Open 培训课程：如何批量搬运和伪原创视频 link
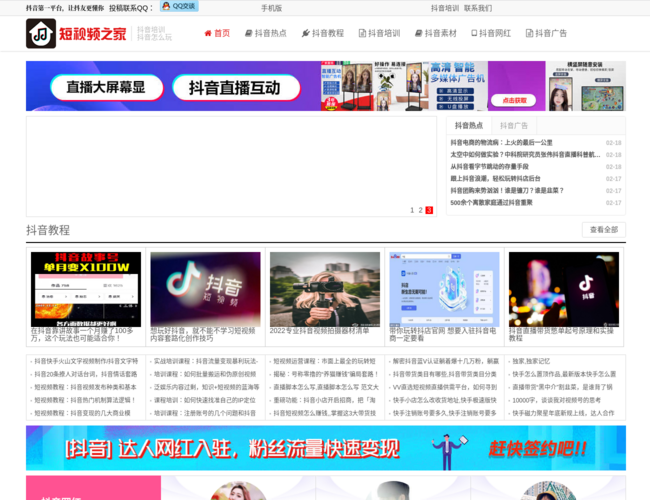Screen dimensions: 650x500 tap(205, 374)
